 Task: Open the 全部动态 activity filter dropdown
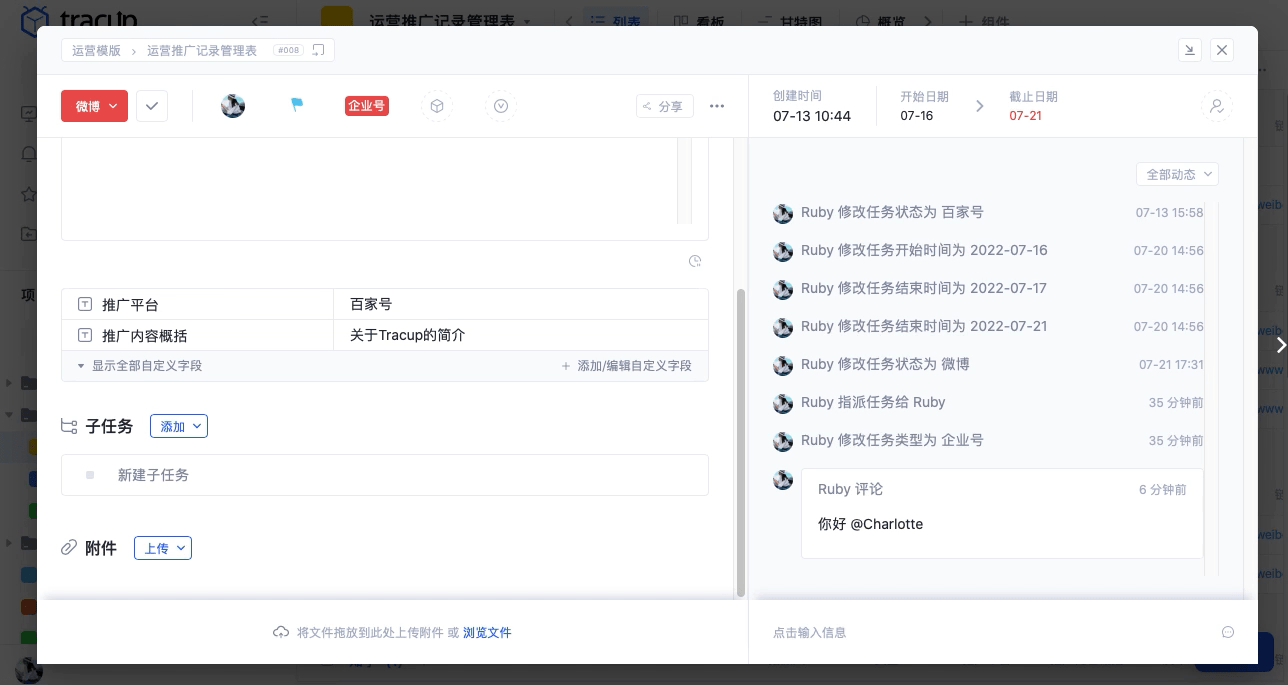point(1177,174)
